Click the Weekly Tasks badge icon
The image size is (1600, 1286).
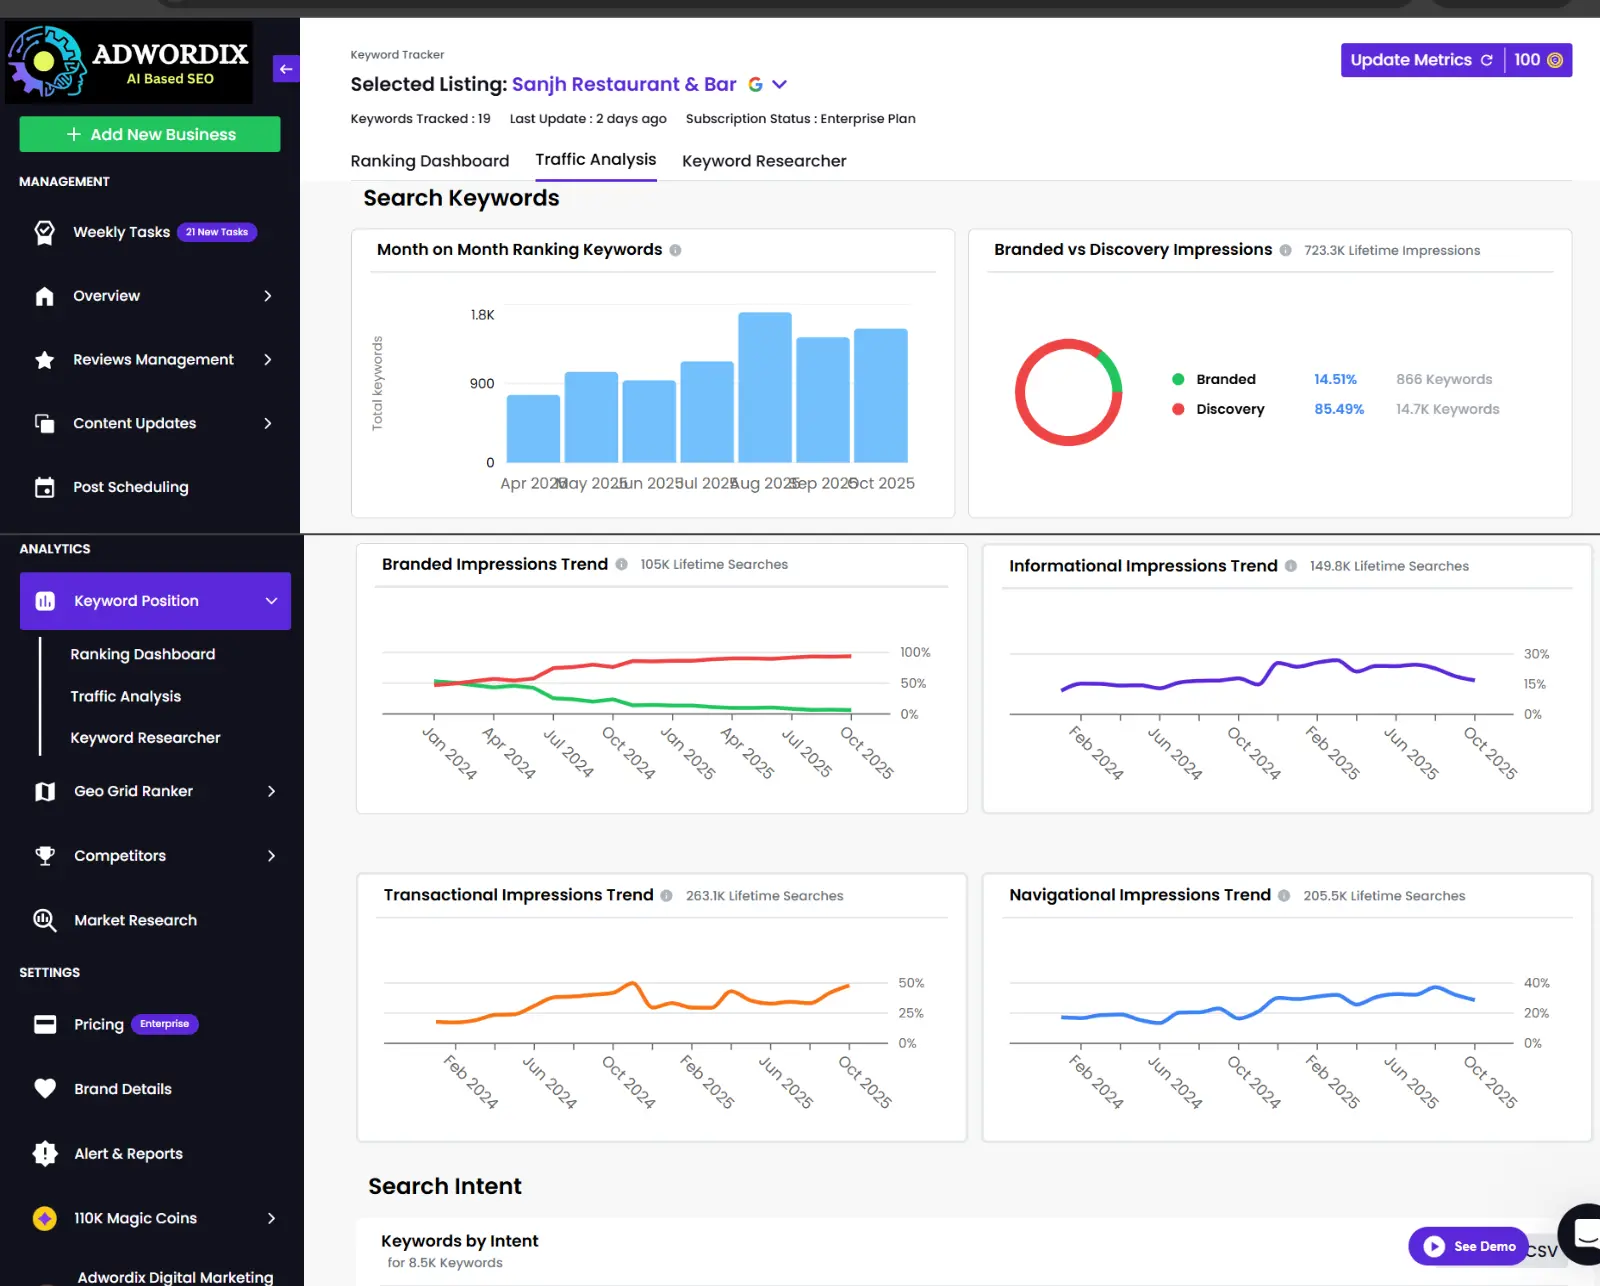click(x=44, y=232)
